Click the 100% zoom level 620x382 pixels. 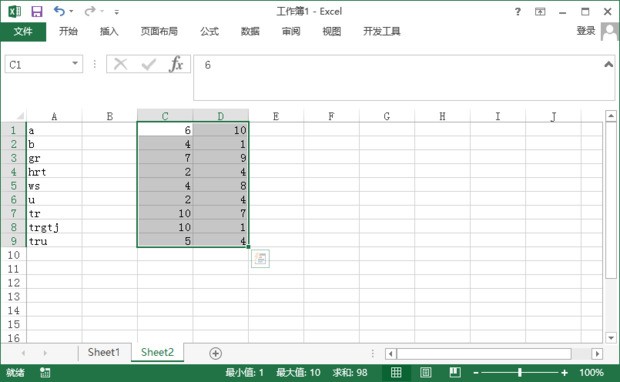coord(592,373)
